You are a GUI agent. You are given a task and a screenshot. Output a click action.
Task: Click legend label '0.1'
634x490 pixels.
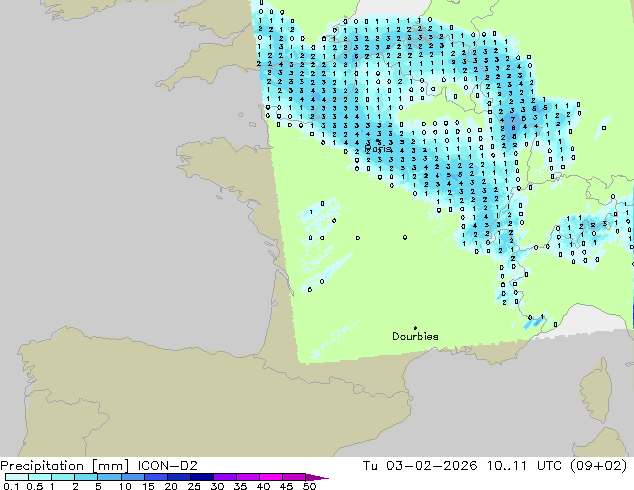point(11,486)
